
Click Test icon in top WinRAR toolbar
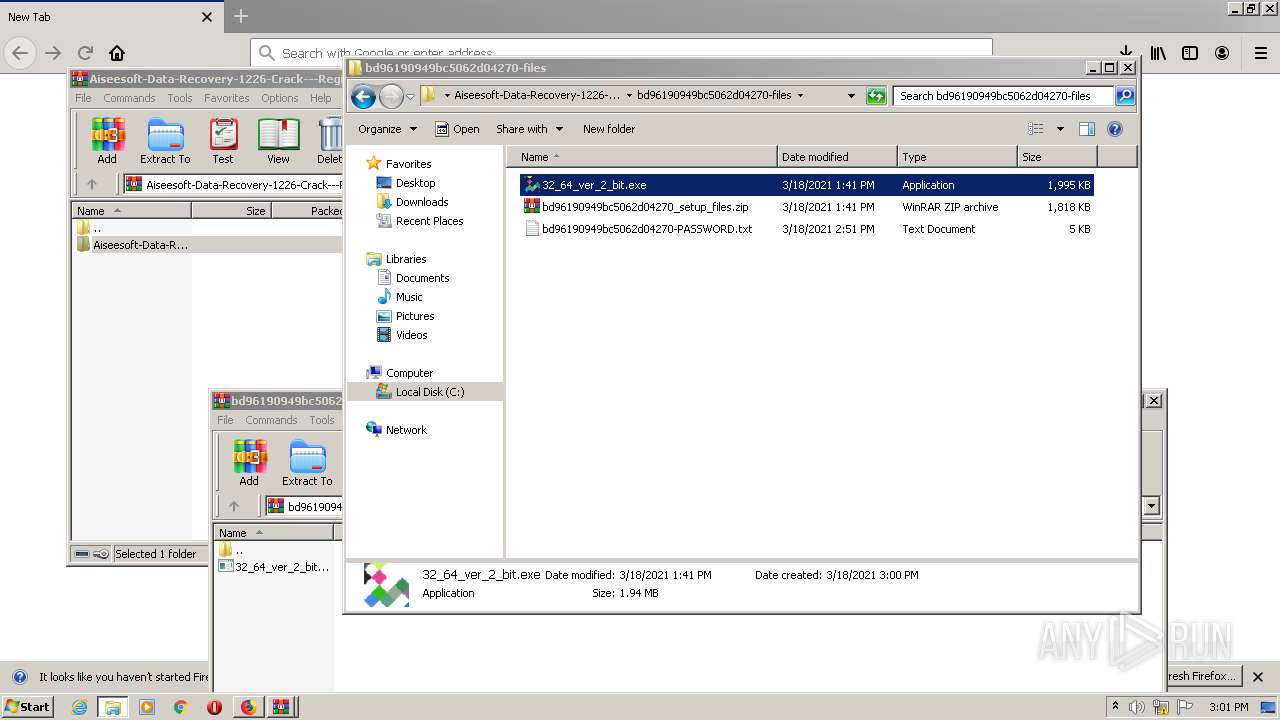click(x=223, y=141)
